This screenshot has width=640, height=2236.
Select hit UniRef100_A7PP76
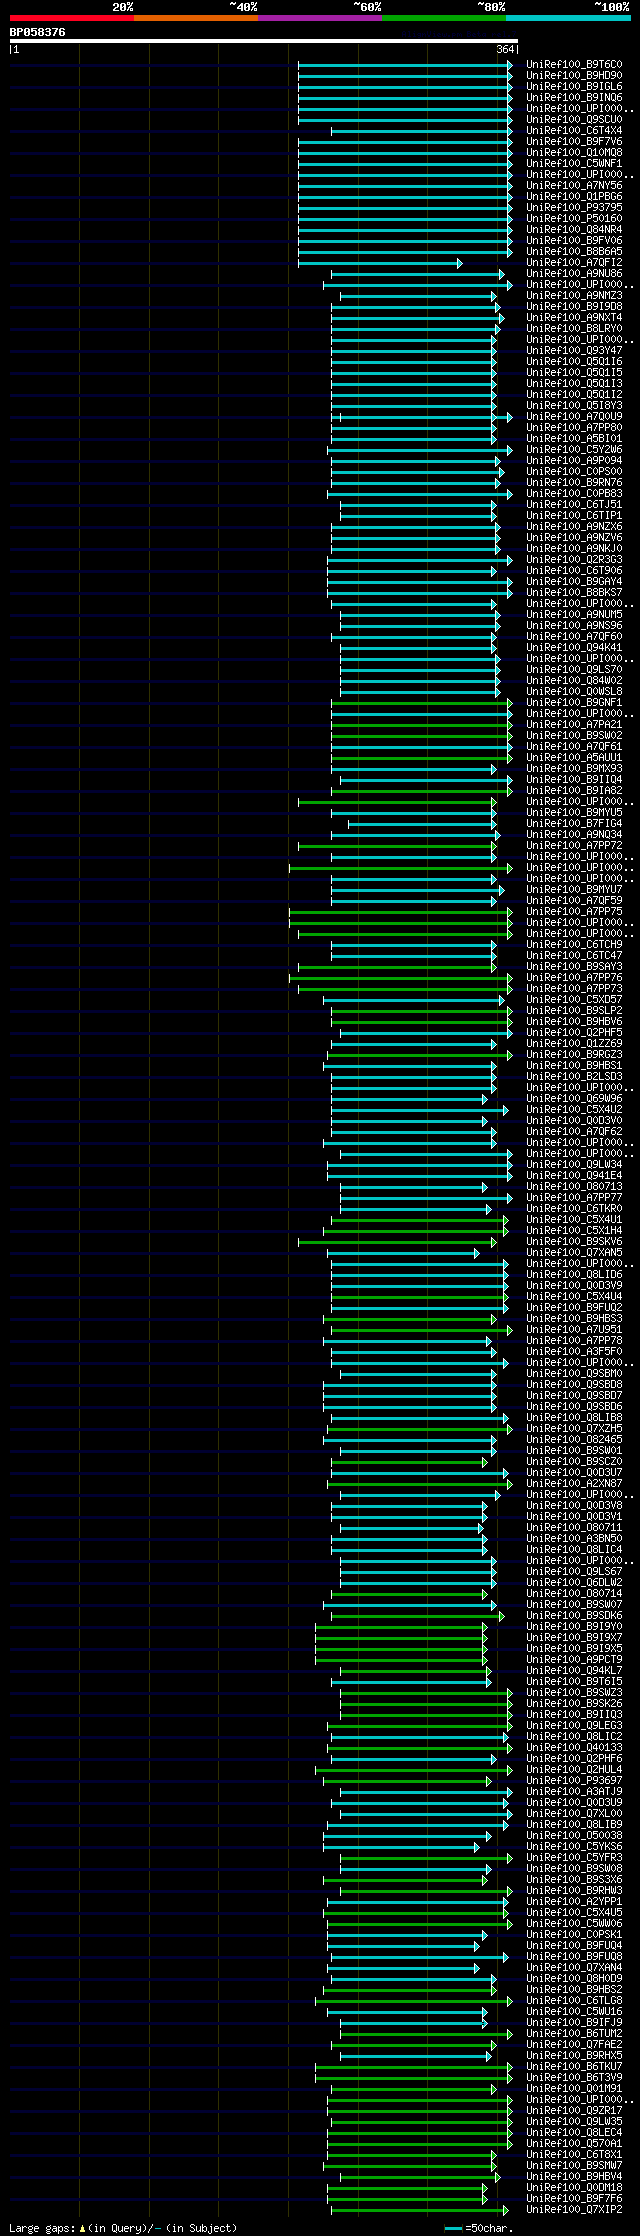point(574,978)
